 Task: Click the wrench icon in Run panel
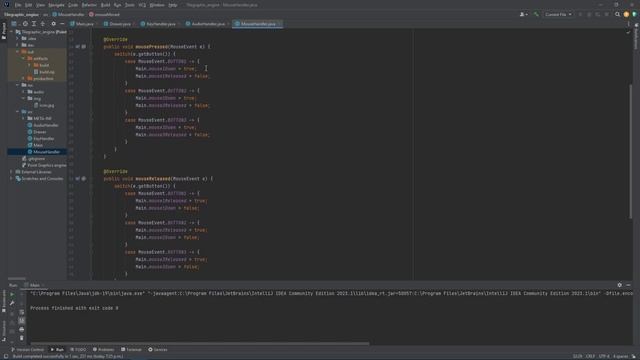[x=12, y=303]
